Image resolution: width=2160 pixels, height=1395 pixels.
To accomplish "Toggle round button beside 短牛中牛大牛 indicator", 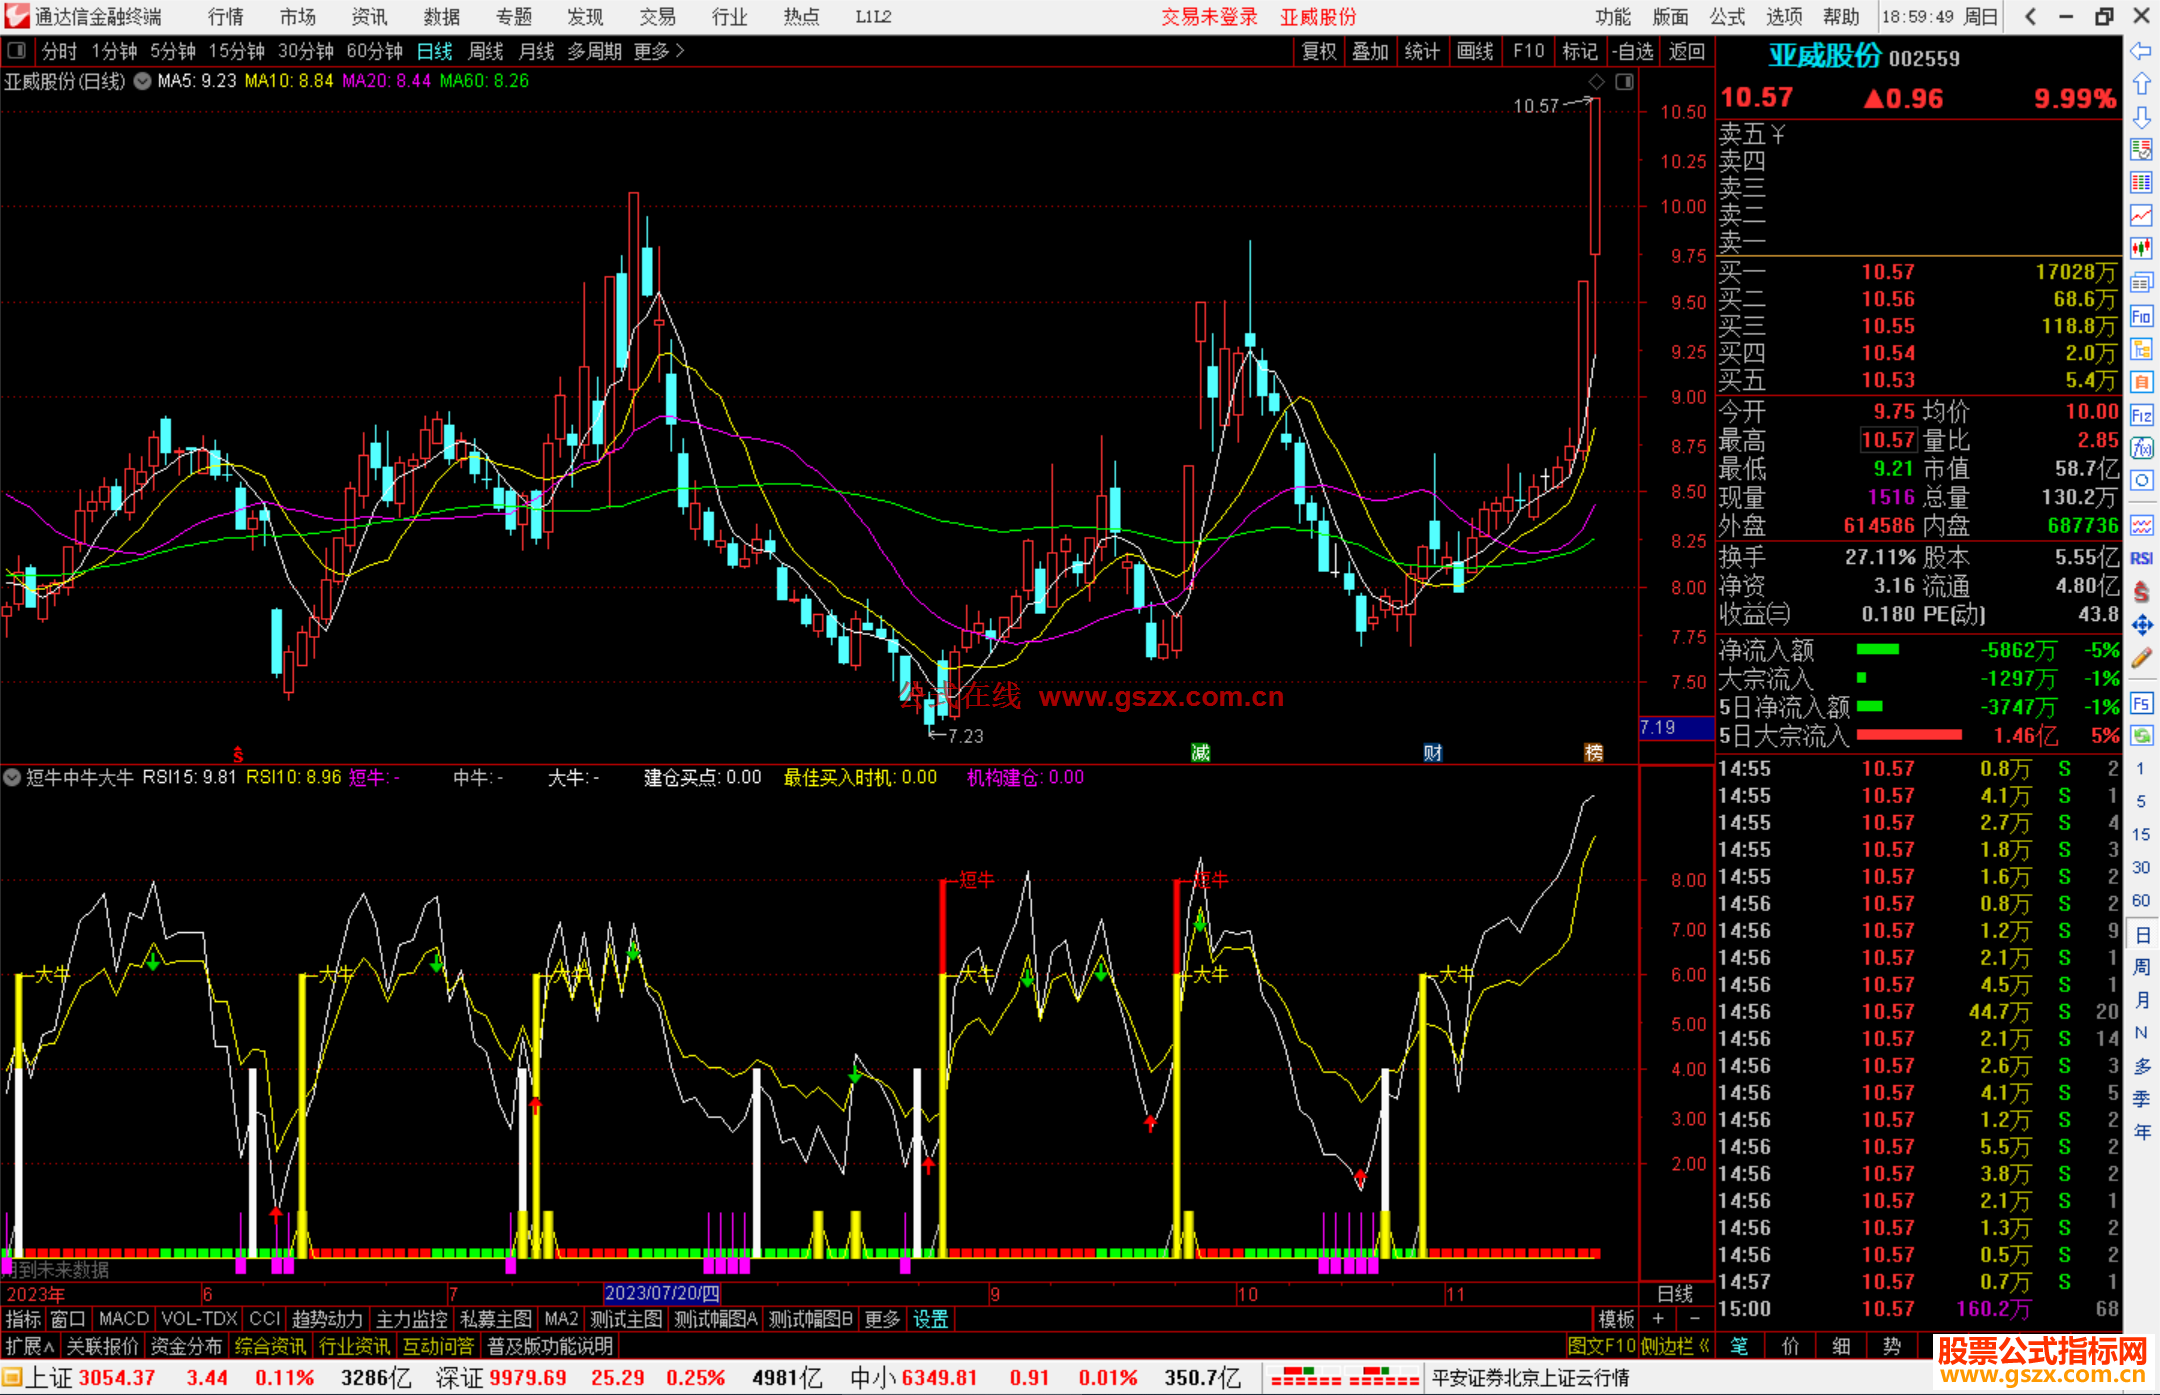I will [x=12, y=777].
